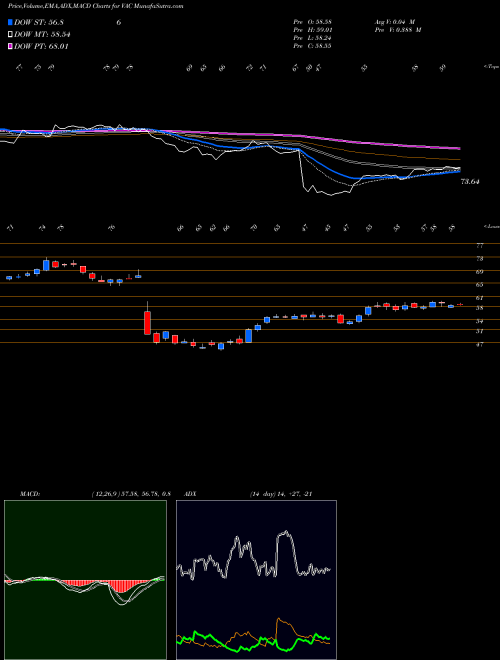Click the blue DOW ST legend swatch
Image resolution: width=500 pixels, height=660 pixels.
pyautogui.click(x=10, y=22)
